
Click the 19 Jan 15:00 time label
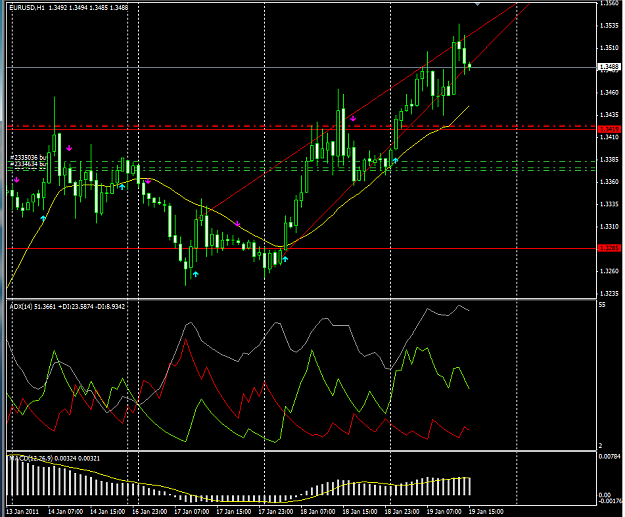(486, 511)
